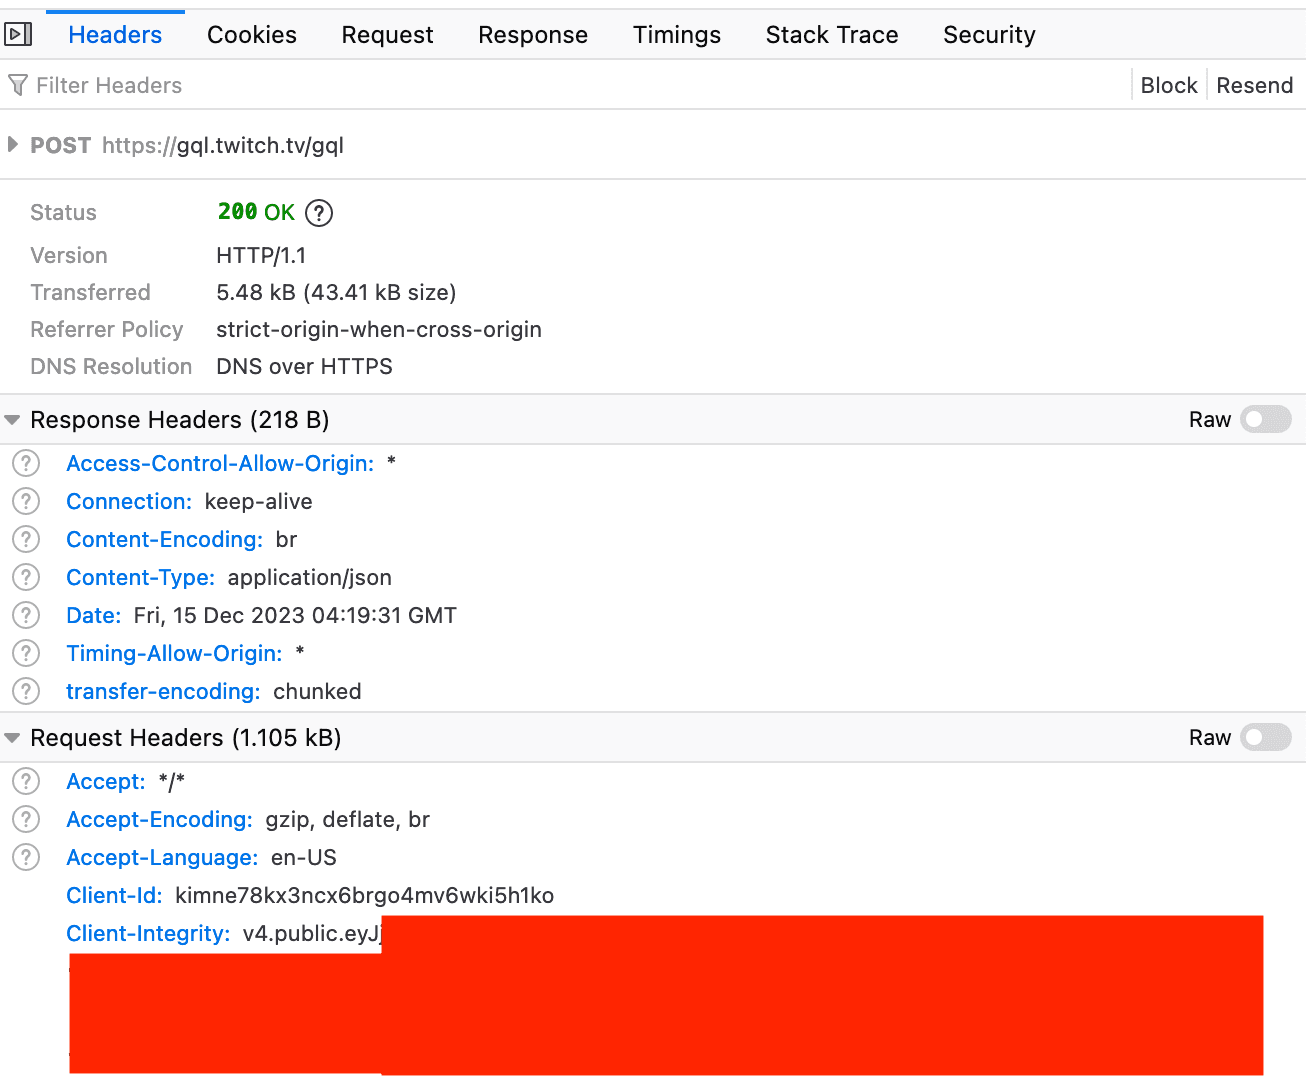Viewport: 1306px width, 1084px height.
Task: Click help icon beside Date header
Action: click(26, 616)
